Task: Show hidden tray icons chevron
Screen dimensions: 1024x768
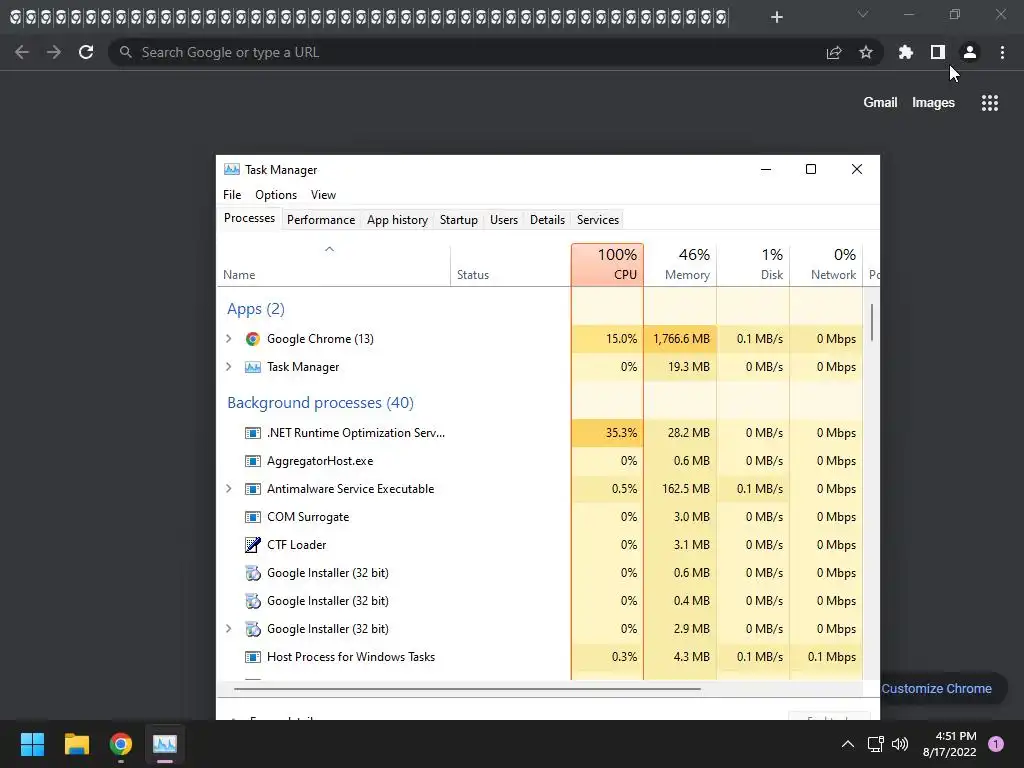Action: point(848,744)
